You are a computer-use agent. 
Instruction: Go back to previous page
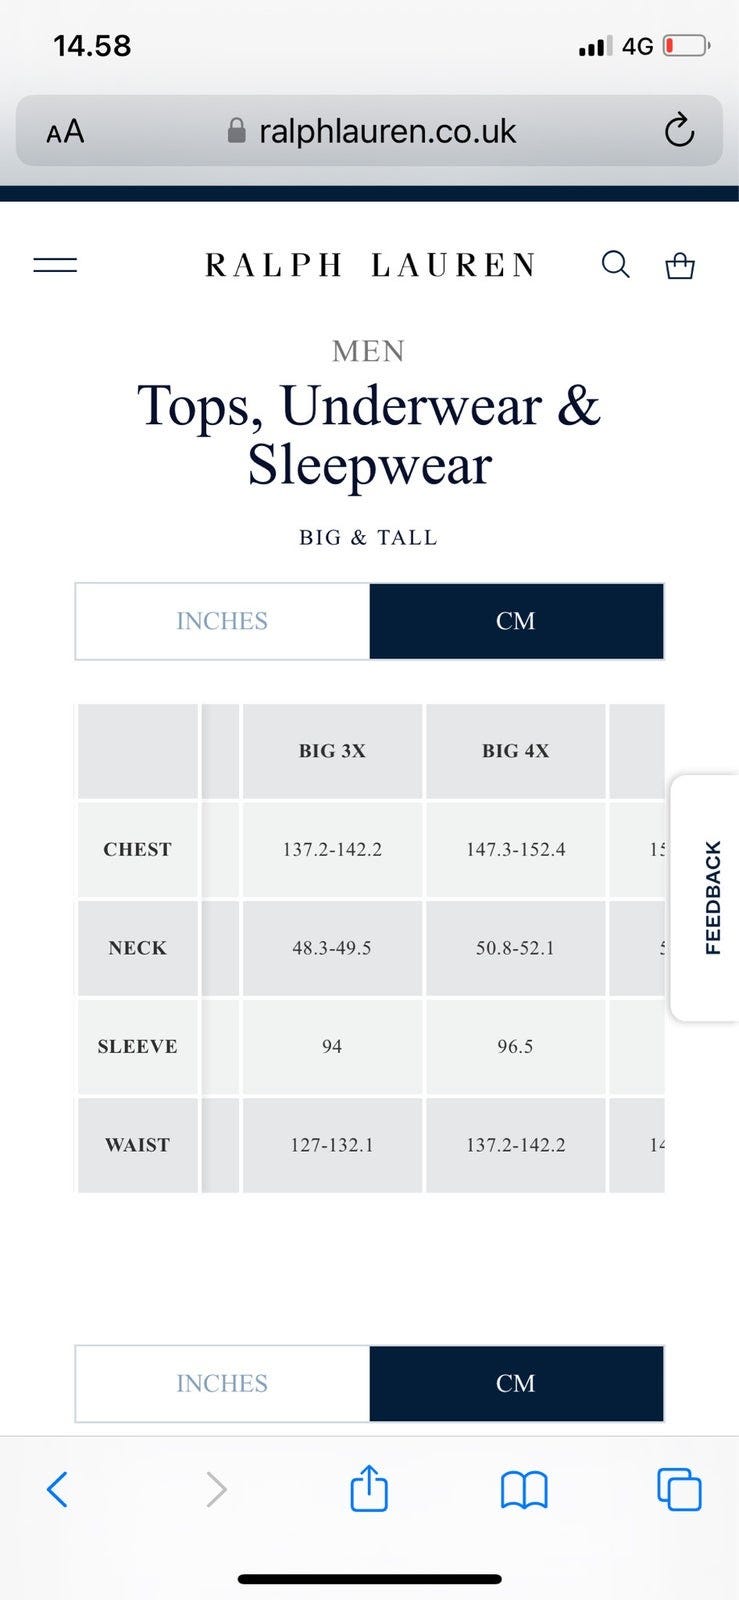coord(58,1489)
